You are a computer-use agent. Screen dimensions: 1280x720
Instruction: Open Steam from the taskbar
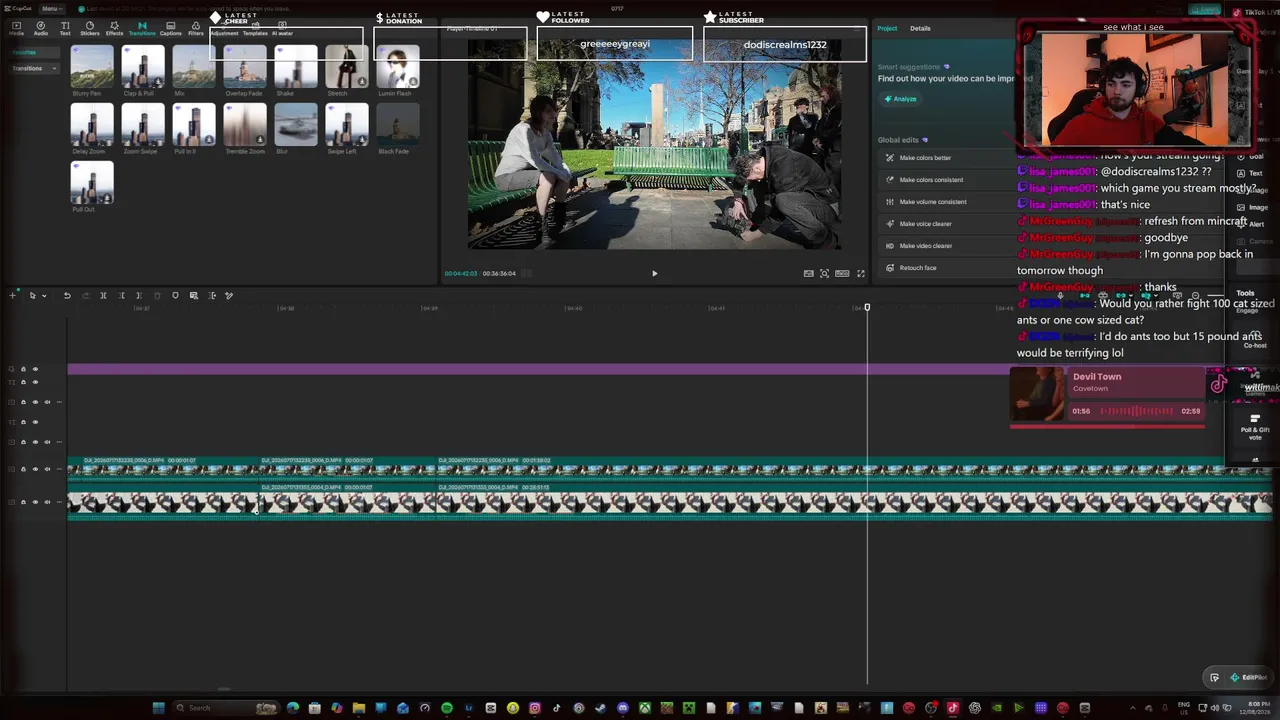(x=601, y=708)
